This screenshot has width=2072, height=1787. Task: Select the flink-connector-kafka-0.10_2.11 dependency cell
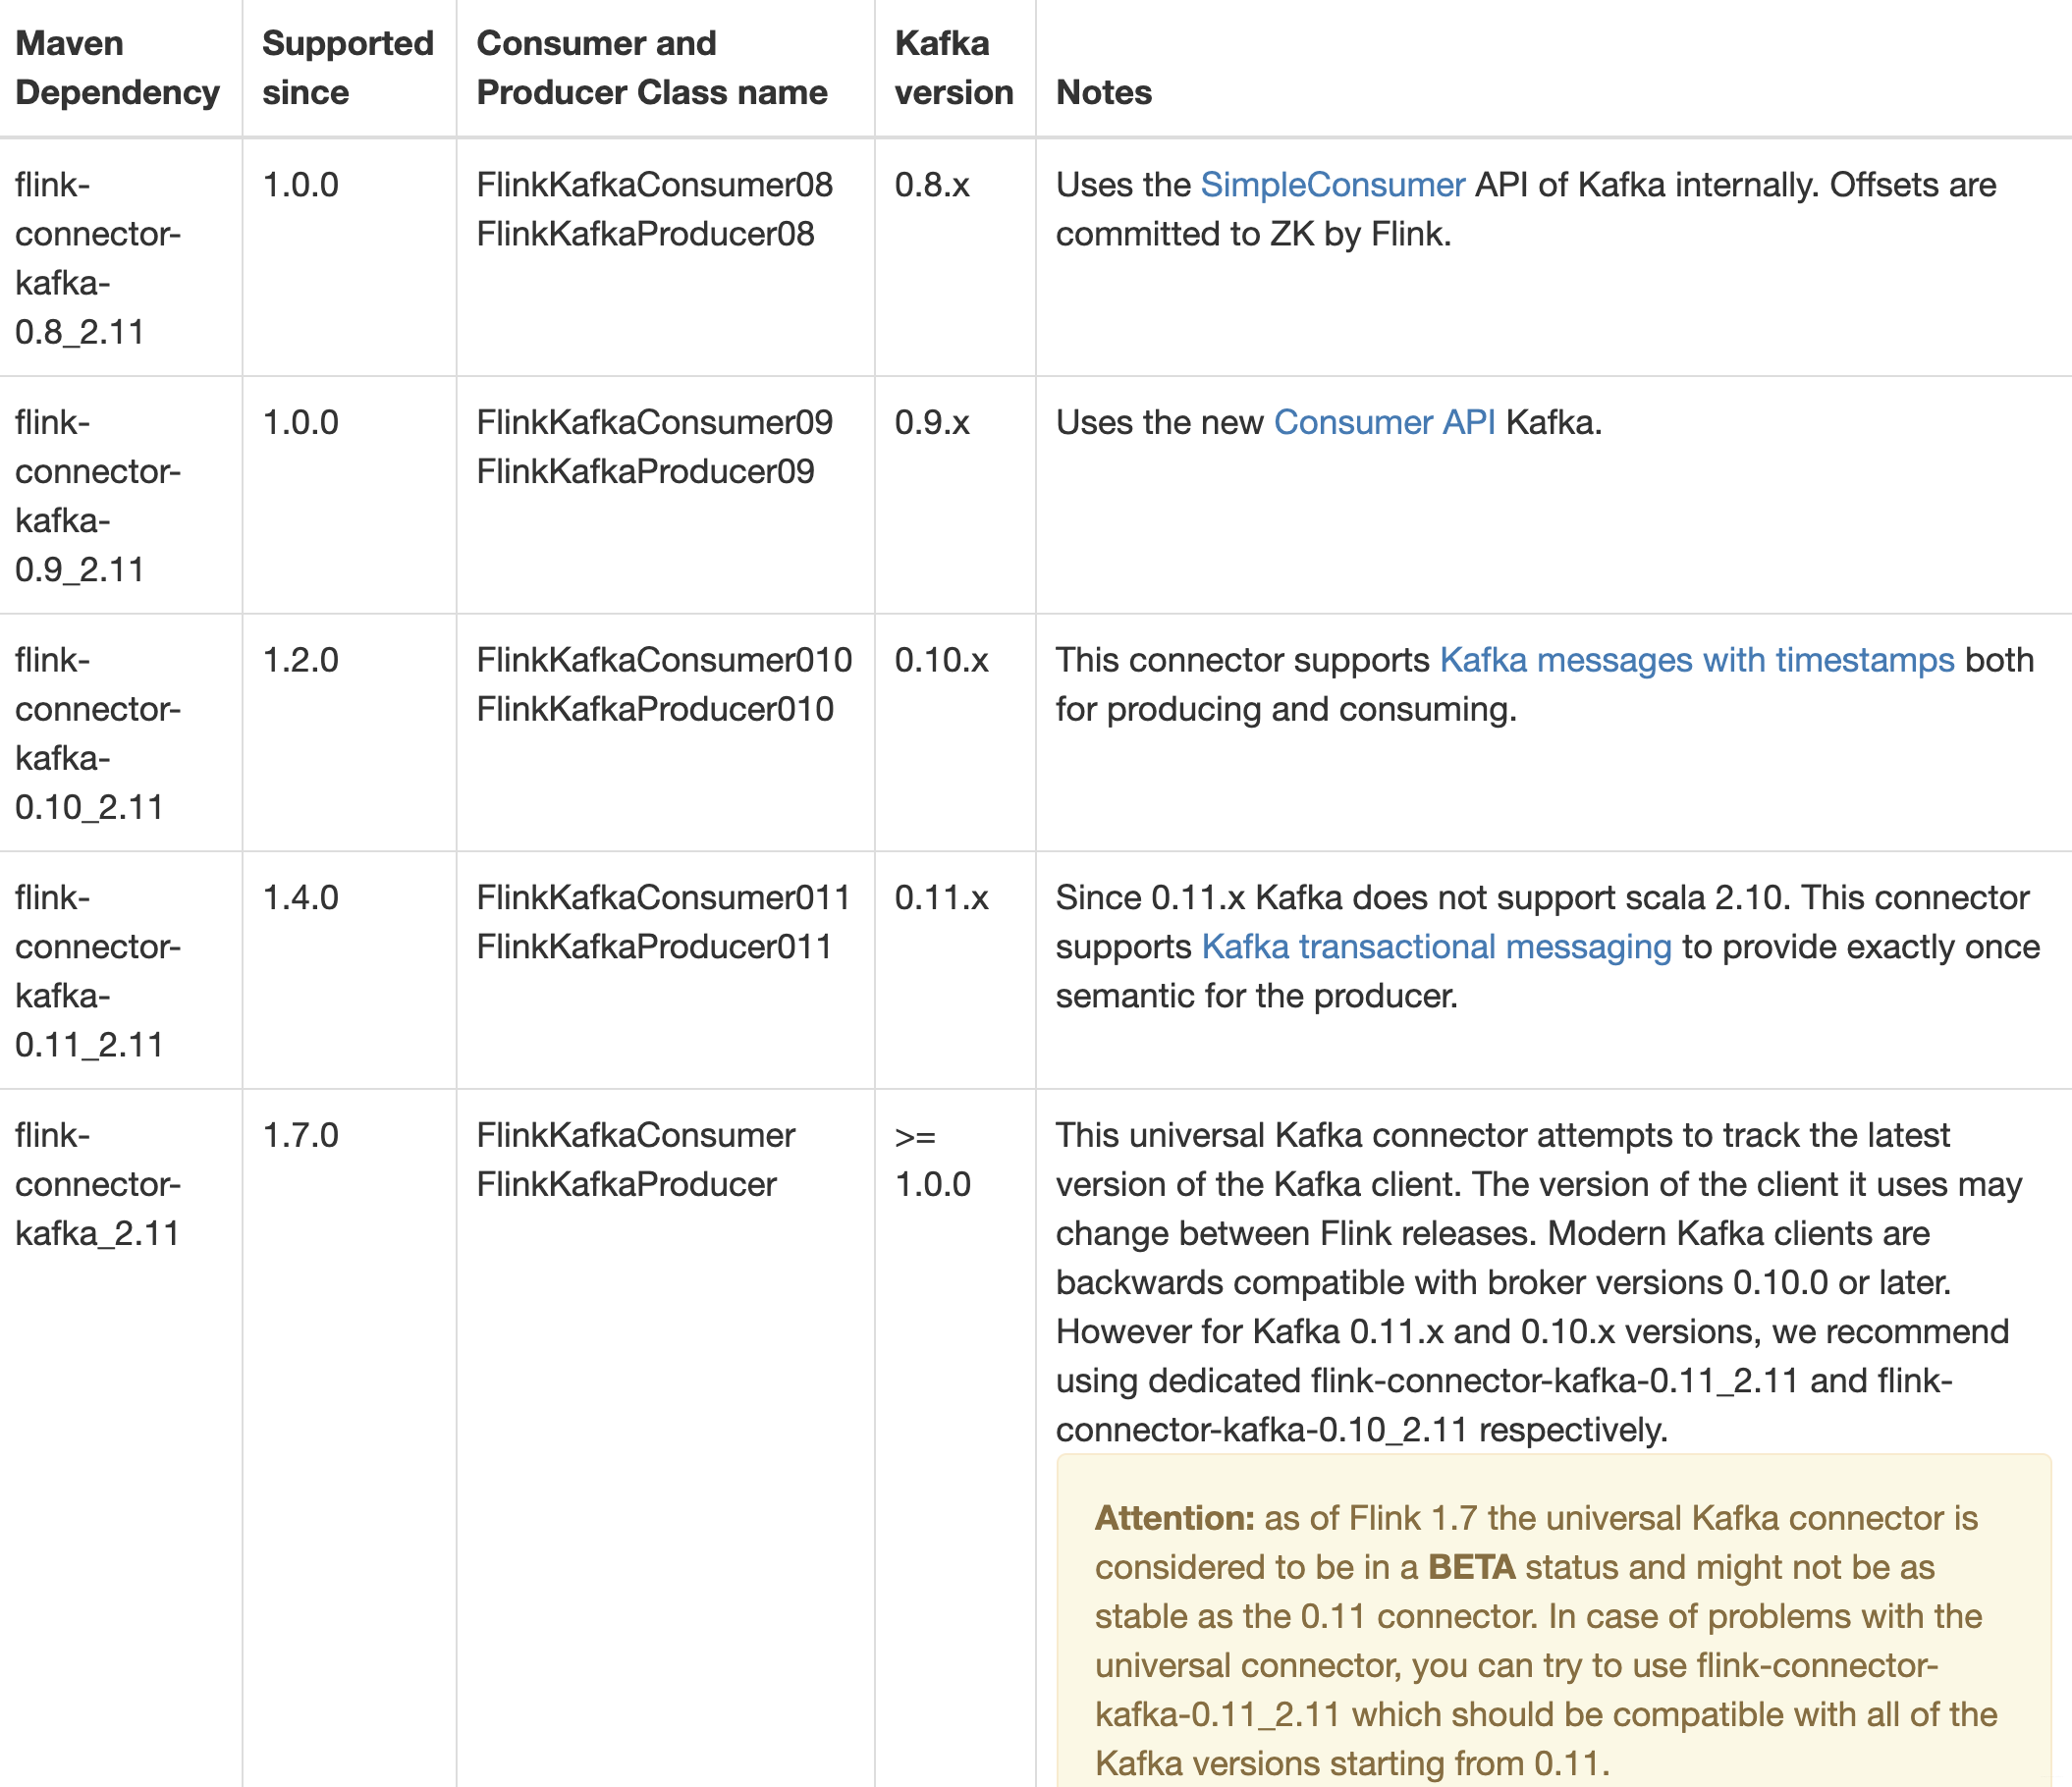[x=97, y=733]
